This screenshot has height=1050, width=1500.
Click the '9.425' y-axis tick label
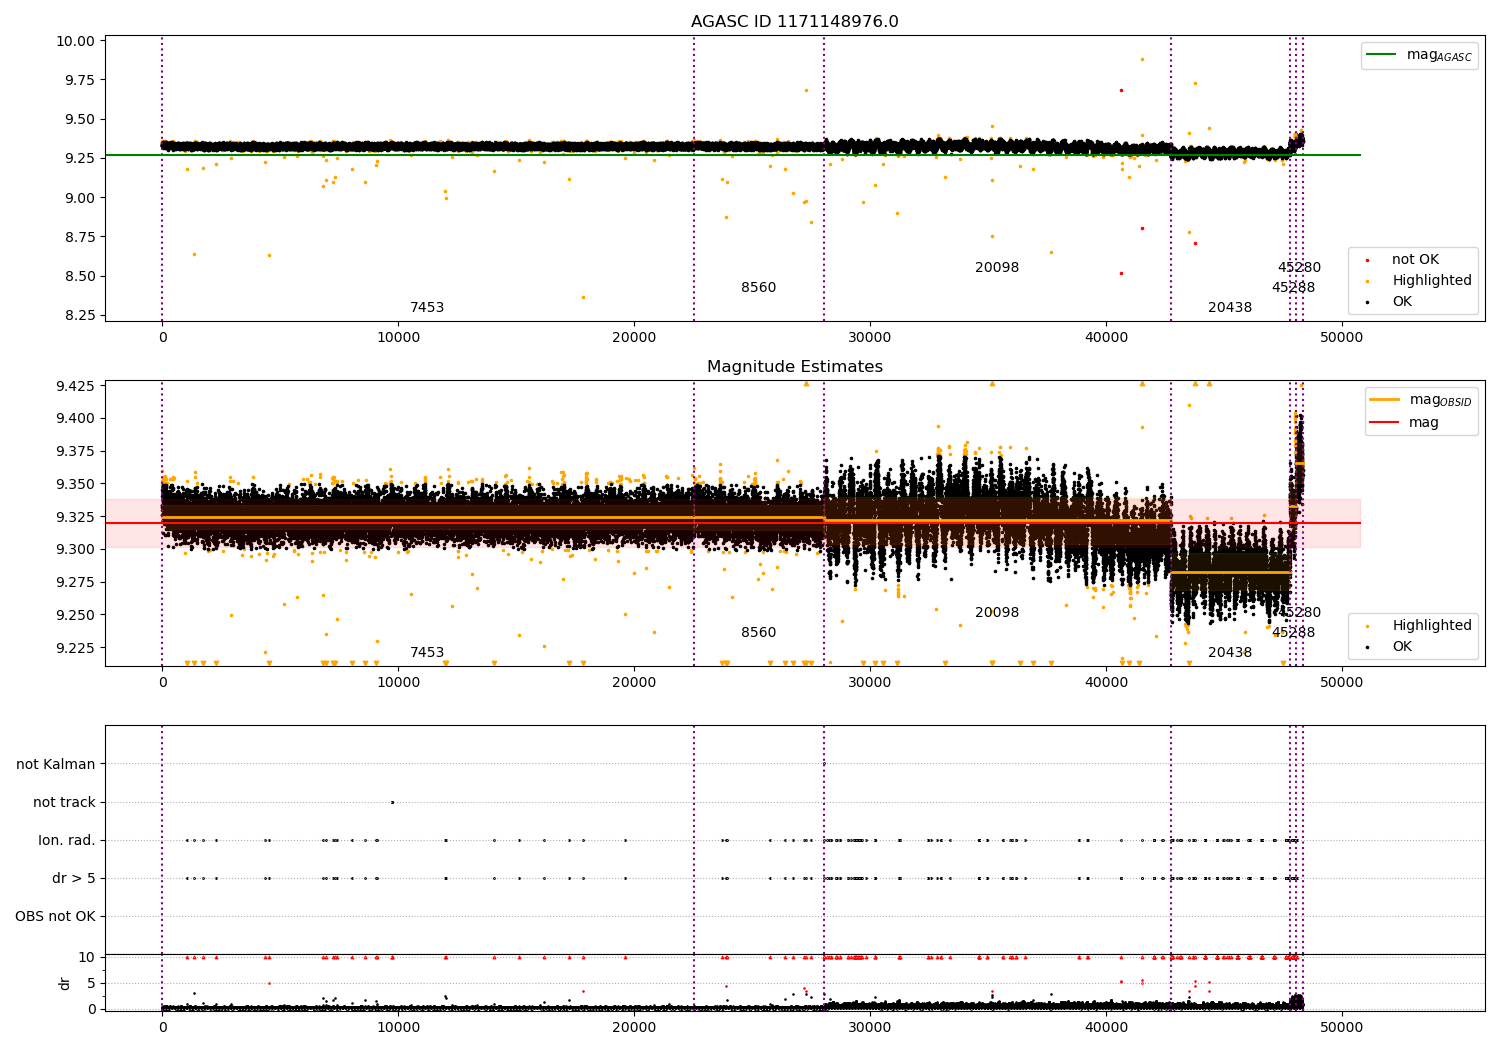click(79, 386)
